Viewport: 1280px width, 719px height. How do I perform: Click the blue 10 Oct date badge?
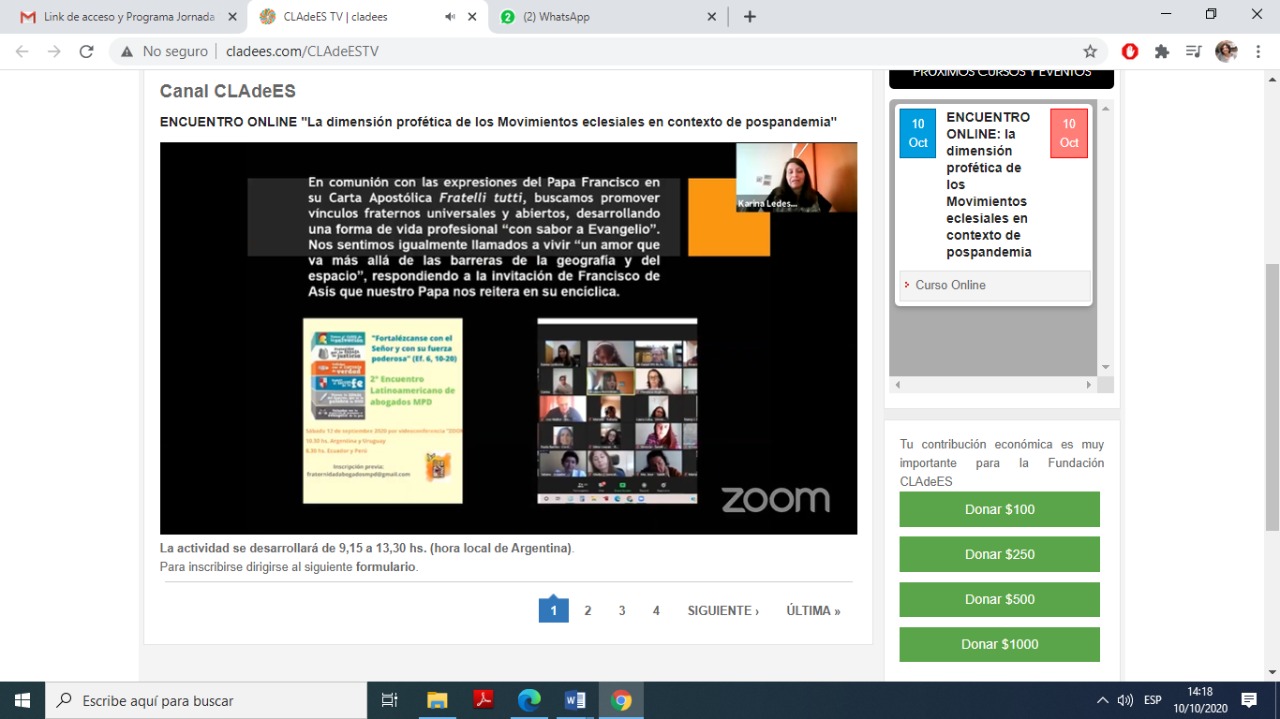[918, 133]
